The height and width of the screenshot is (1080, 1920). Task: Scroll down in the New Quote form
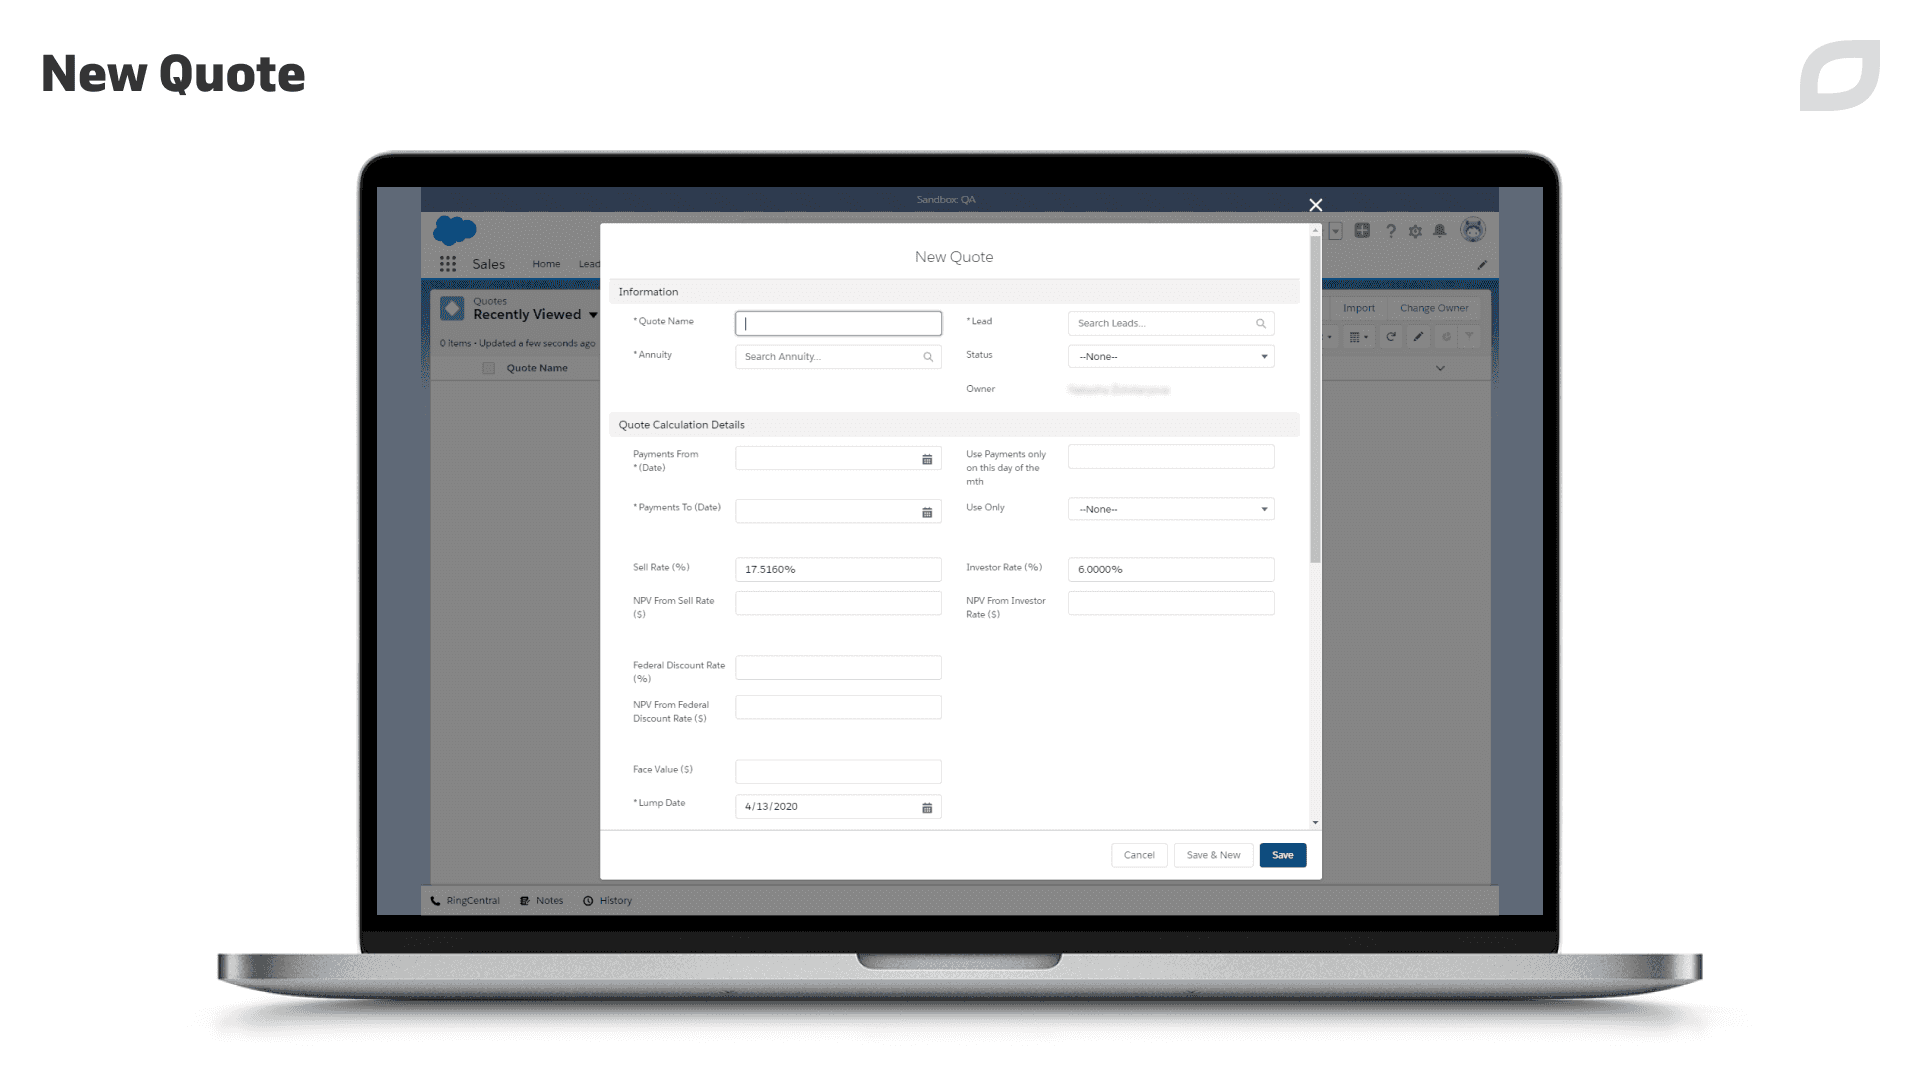(x=1315, y=822)
